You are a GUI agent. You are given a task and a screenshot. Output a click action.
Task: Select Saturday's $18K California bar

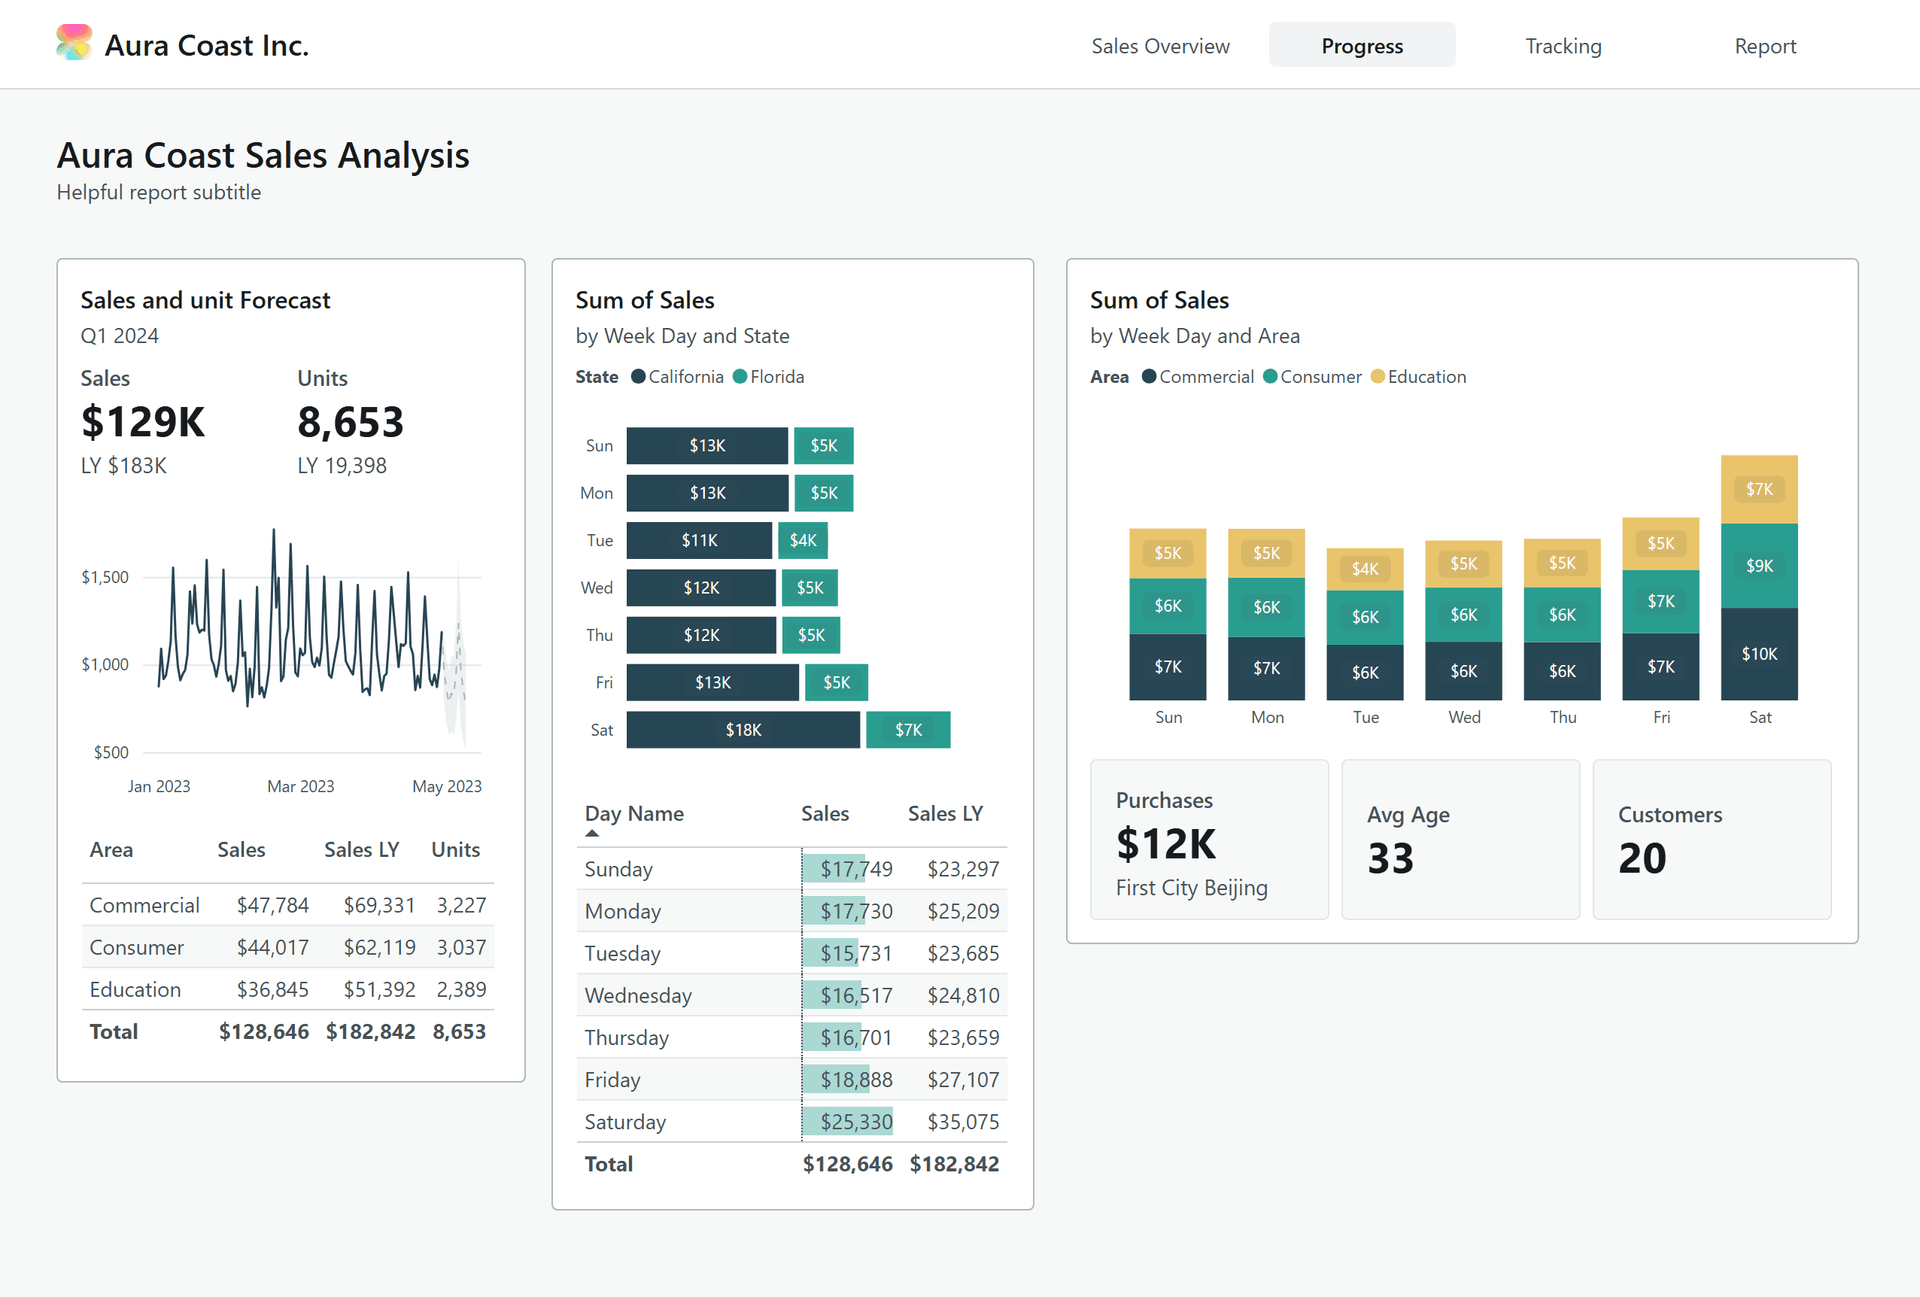(x=743, y=729)
